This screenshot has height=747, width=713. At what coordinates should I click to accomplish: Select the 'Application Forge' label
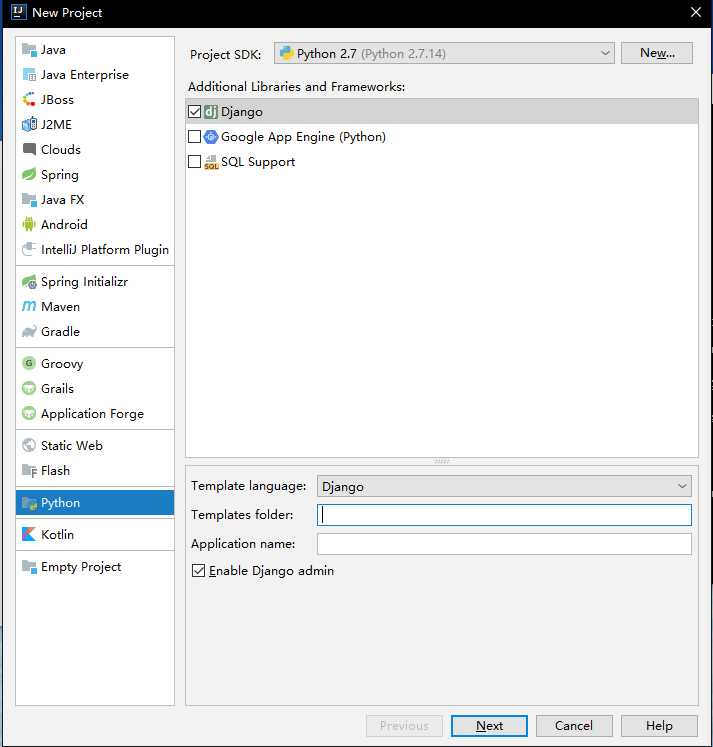[x=92, y=414]
